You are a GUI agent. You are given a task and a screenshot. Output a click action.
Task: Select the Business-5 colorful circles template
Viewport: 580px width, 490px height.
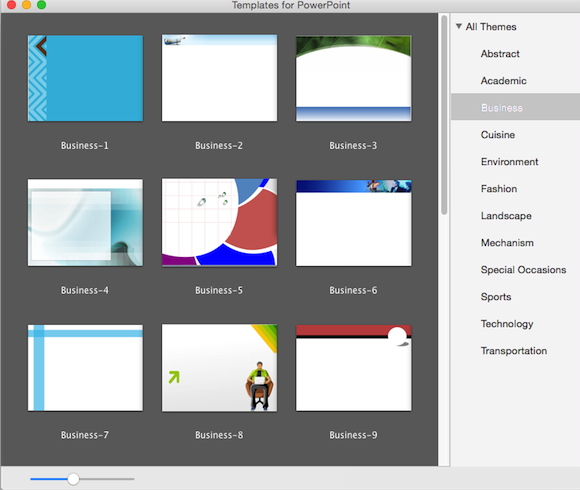click(x=219, y=223)
